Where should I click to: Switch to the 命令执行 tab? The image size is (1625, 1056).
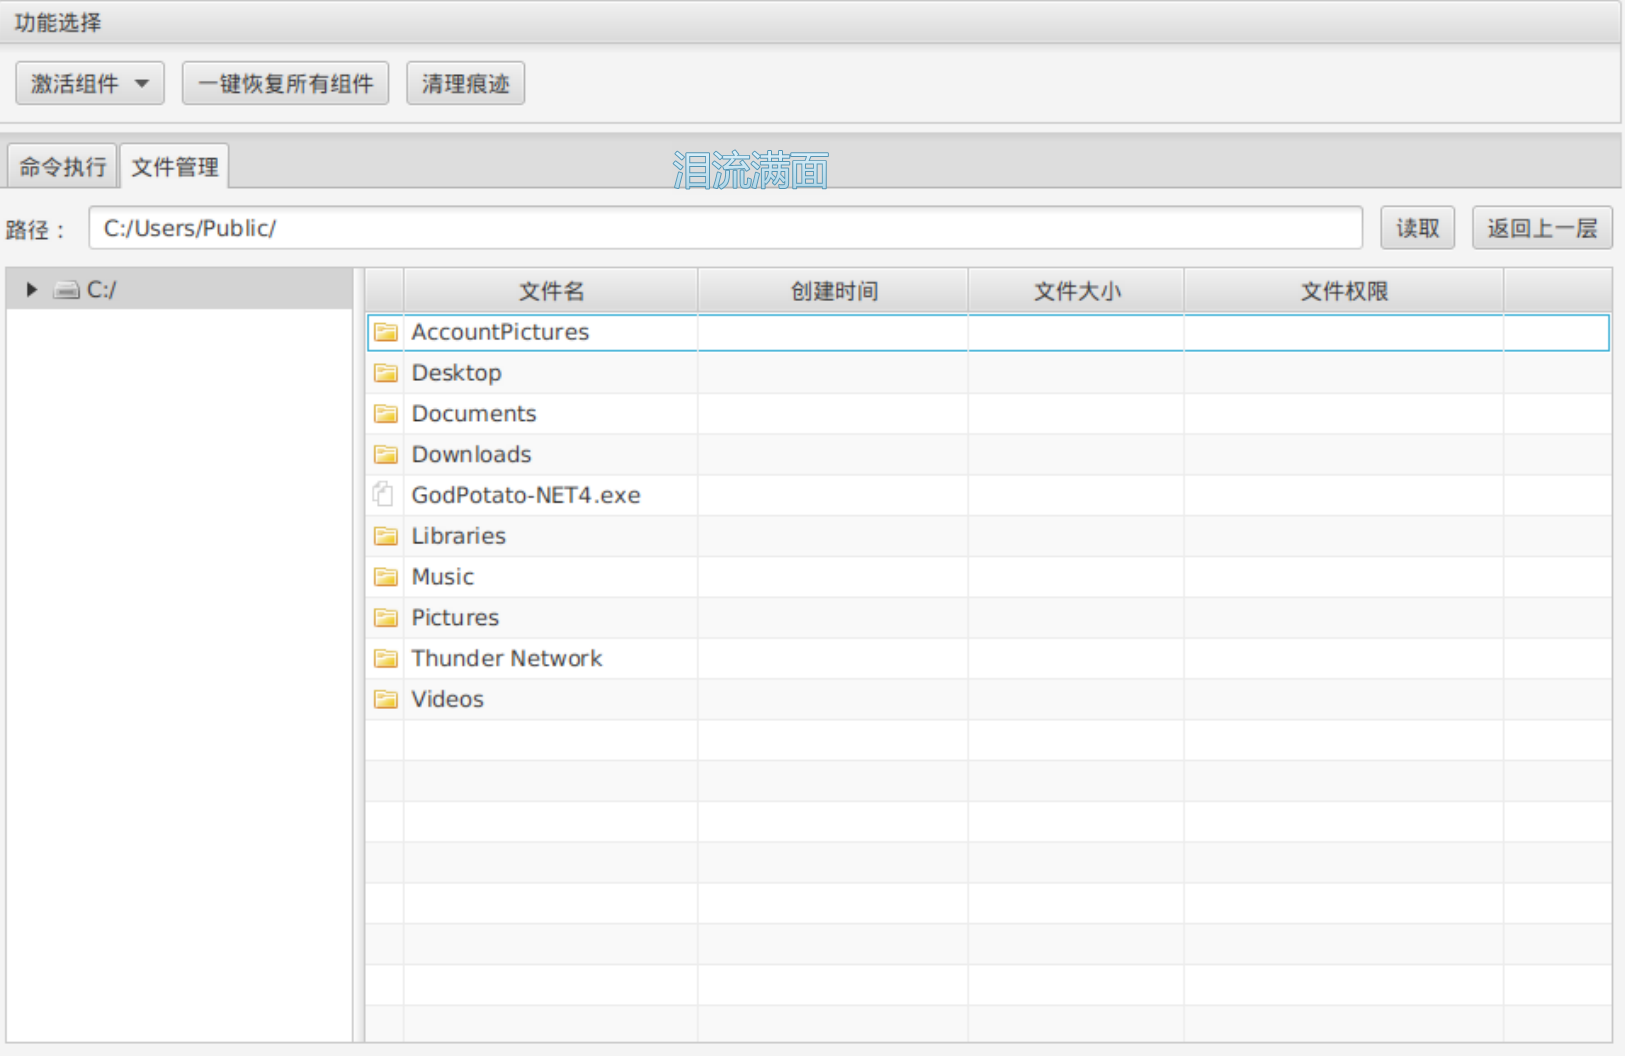coord(62,167)
